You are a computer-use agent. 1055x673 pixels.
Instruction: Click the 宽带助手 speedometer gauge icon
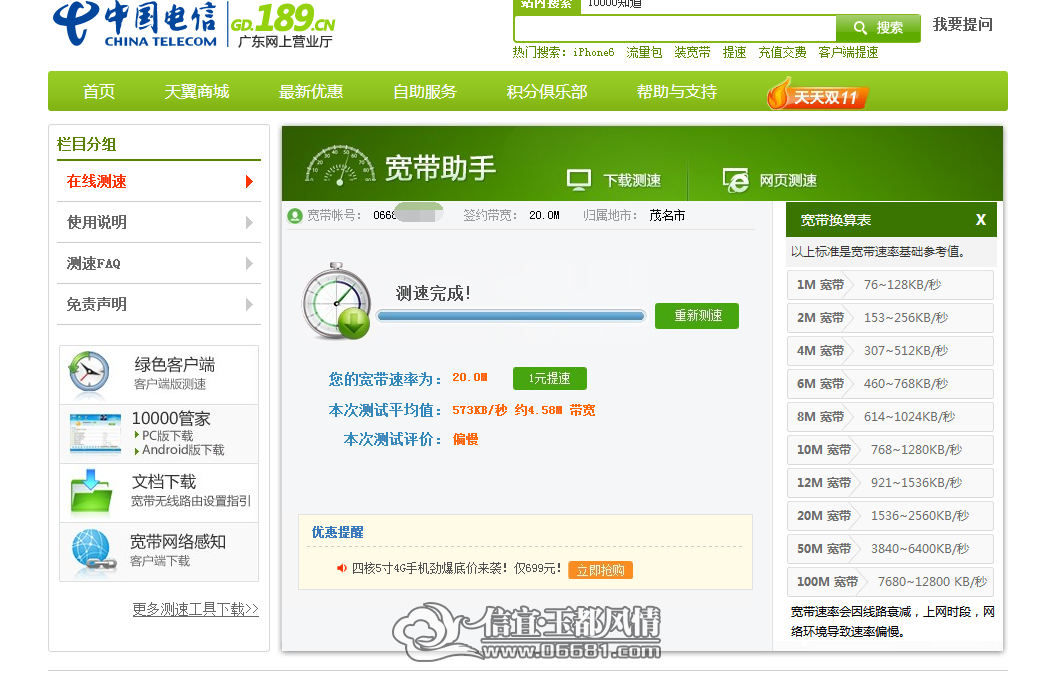point(340,165)
